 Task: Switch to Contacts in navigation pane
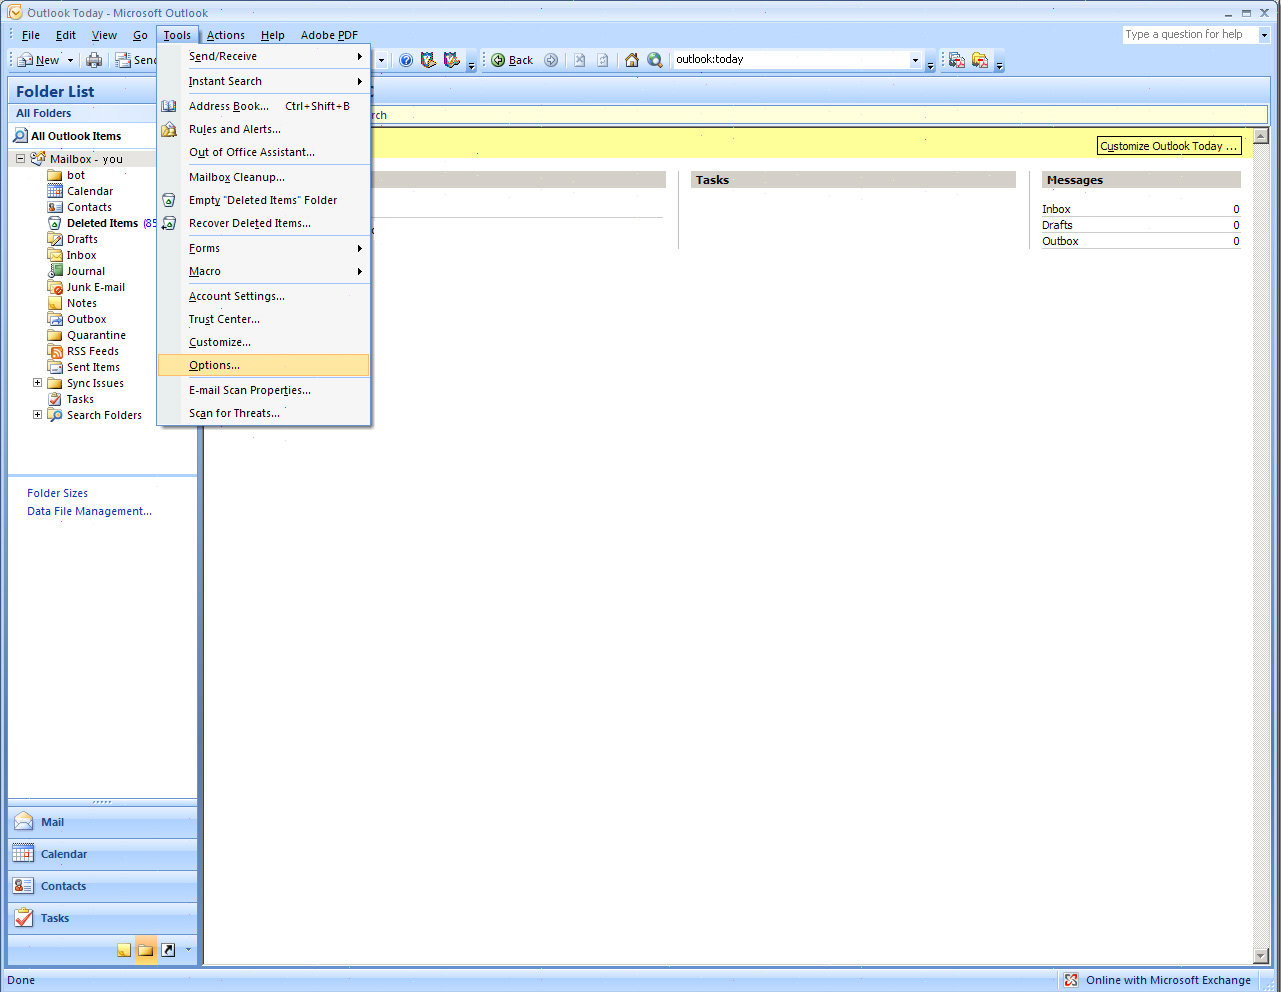coord(102,887)
